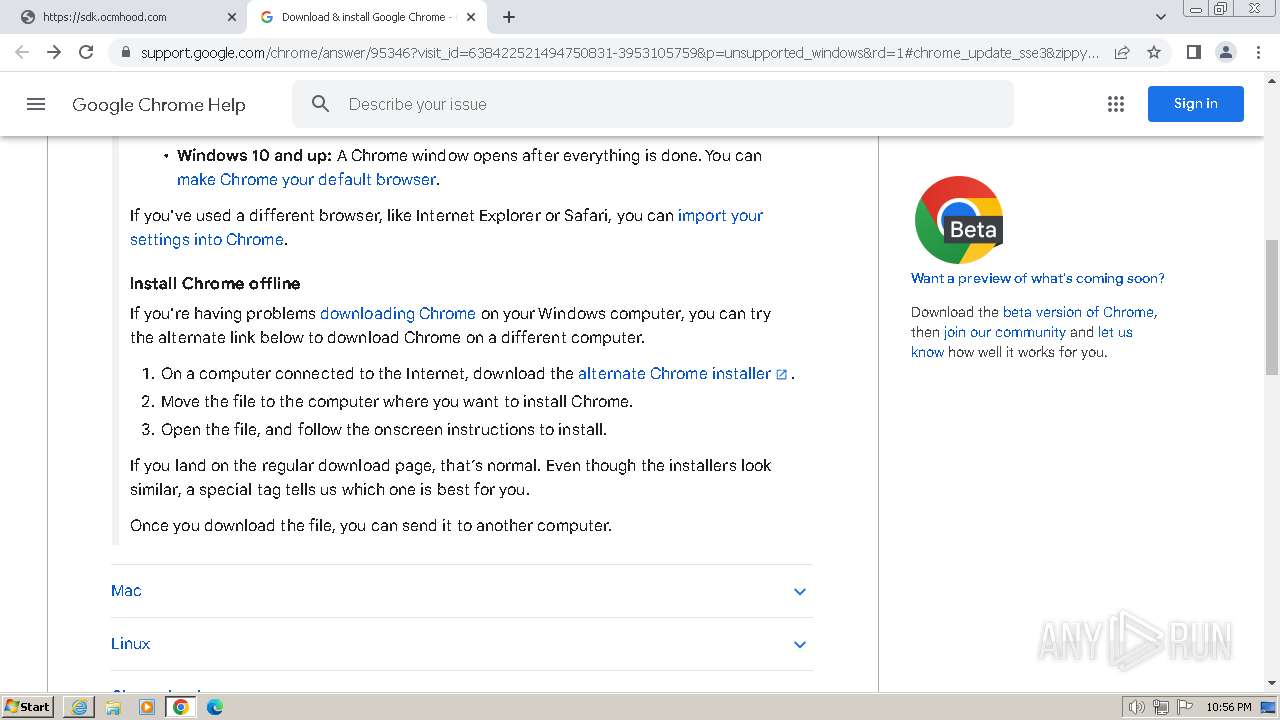Toggle the browser side panel
The width and height of the screenshot is (1280, 720).
[1193, 52]
